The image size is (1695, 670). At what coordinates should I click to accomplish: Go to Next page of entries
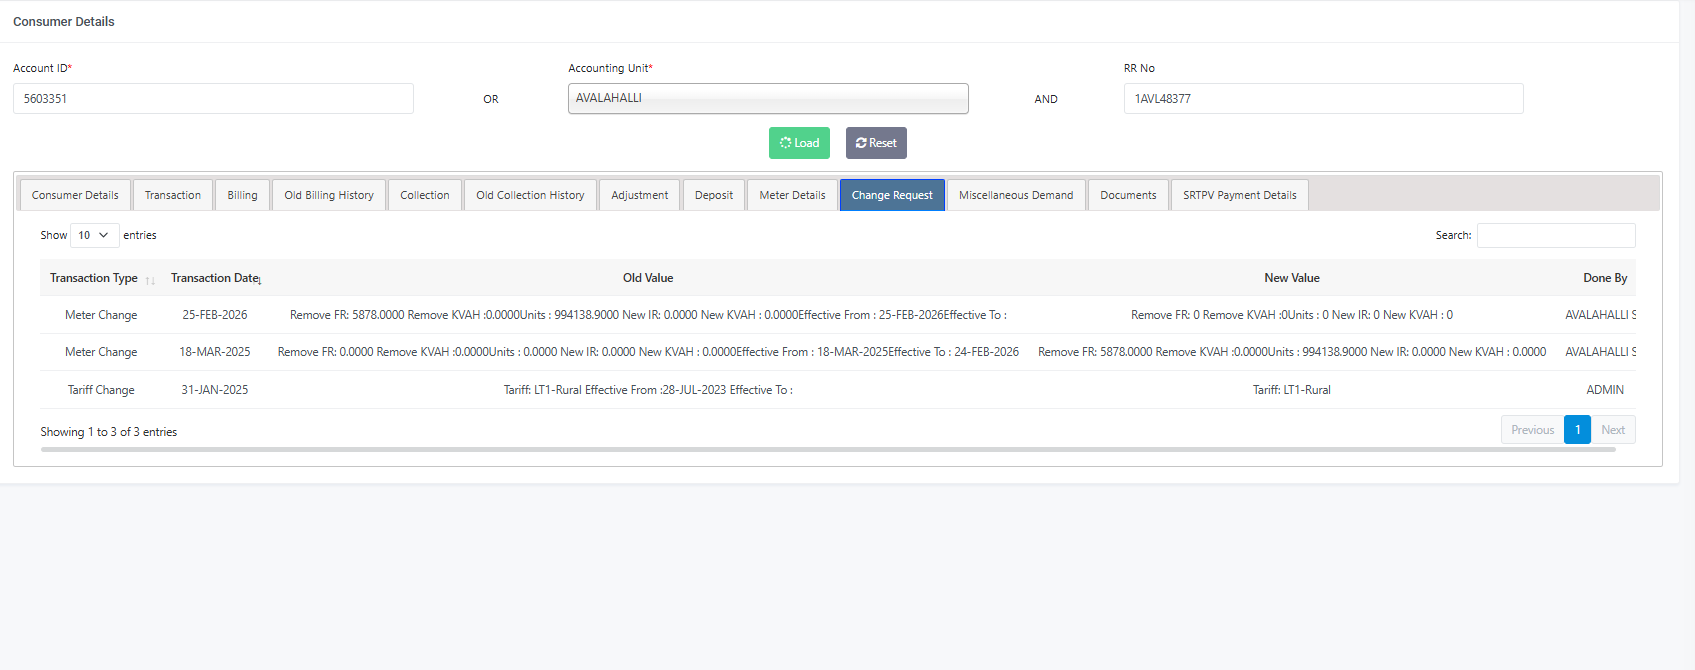pos(1613,430)
